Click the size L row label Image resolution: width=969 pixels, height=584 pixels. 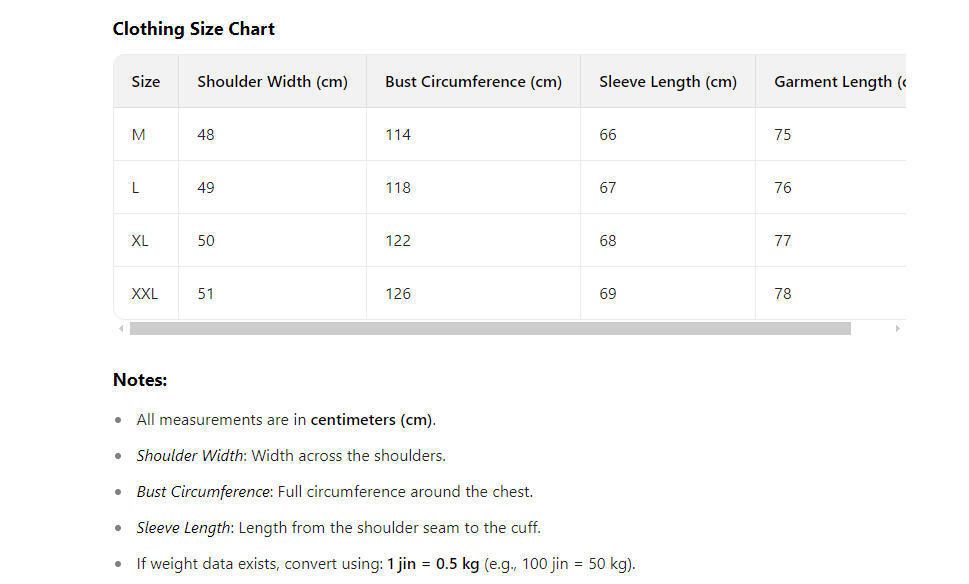(x=136, y=188)
